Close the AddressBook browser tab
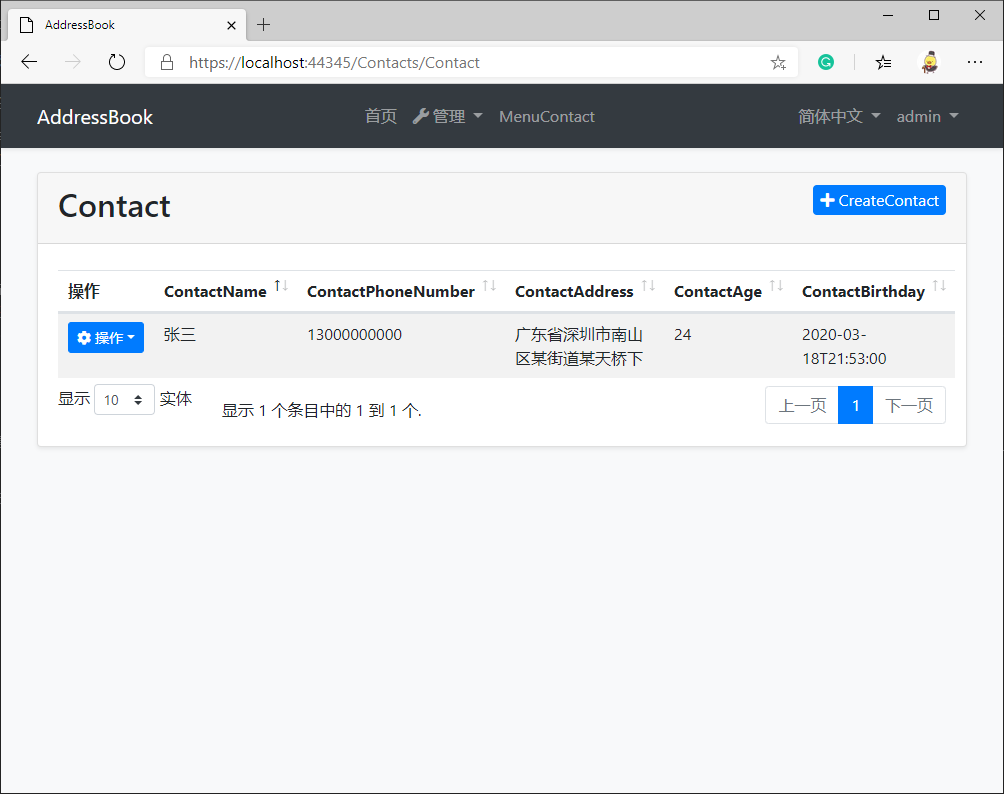Screen dimensions: 1004x794 (x=231, y=26)
